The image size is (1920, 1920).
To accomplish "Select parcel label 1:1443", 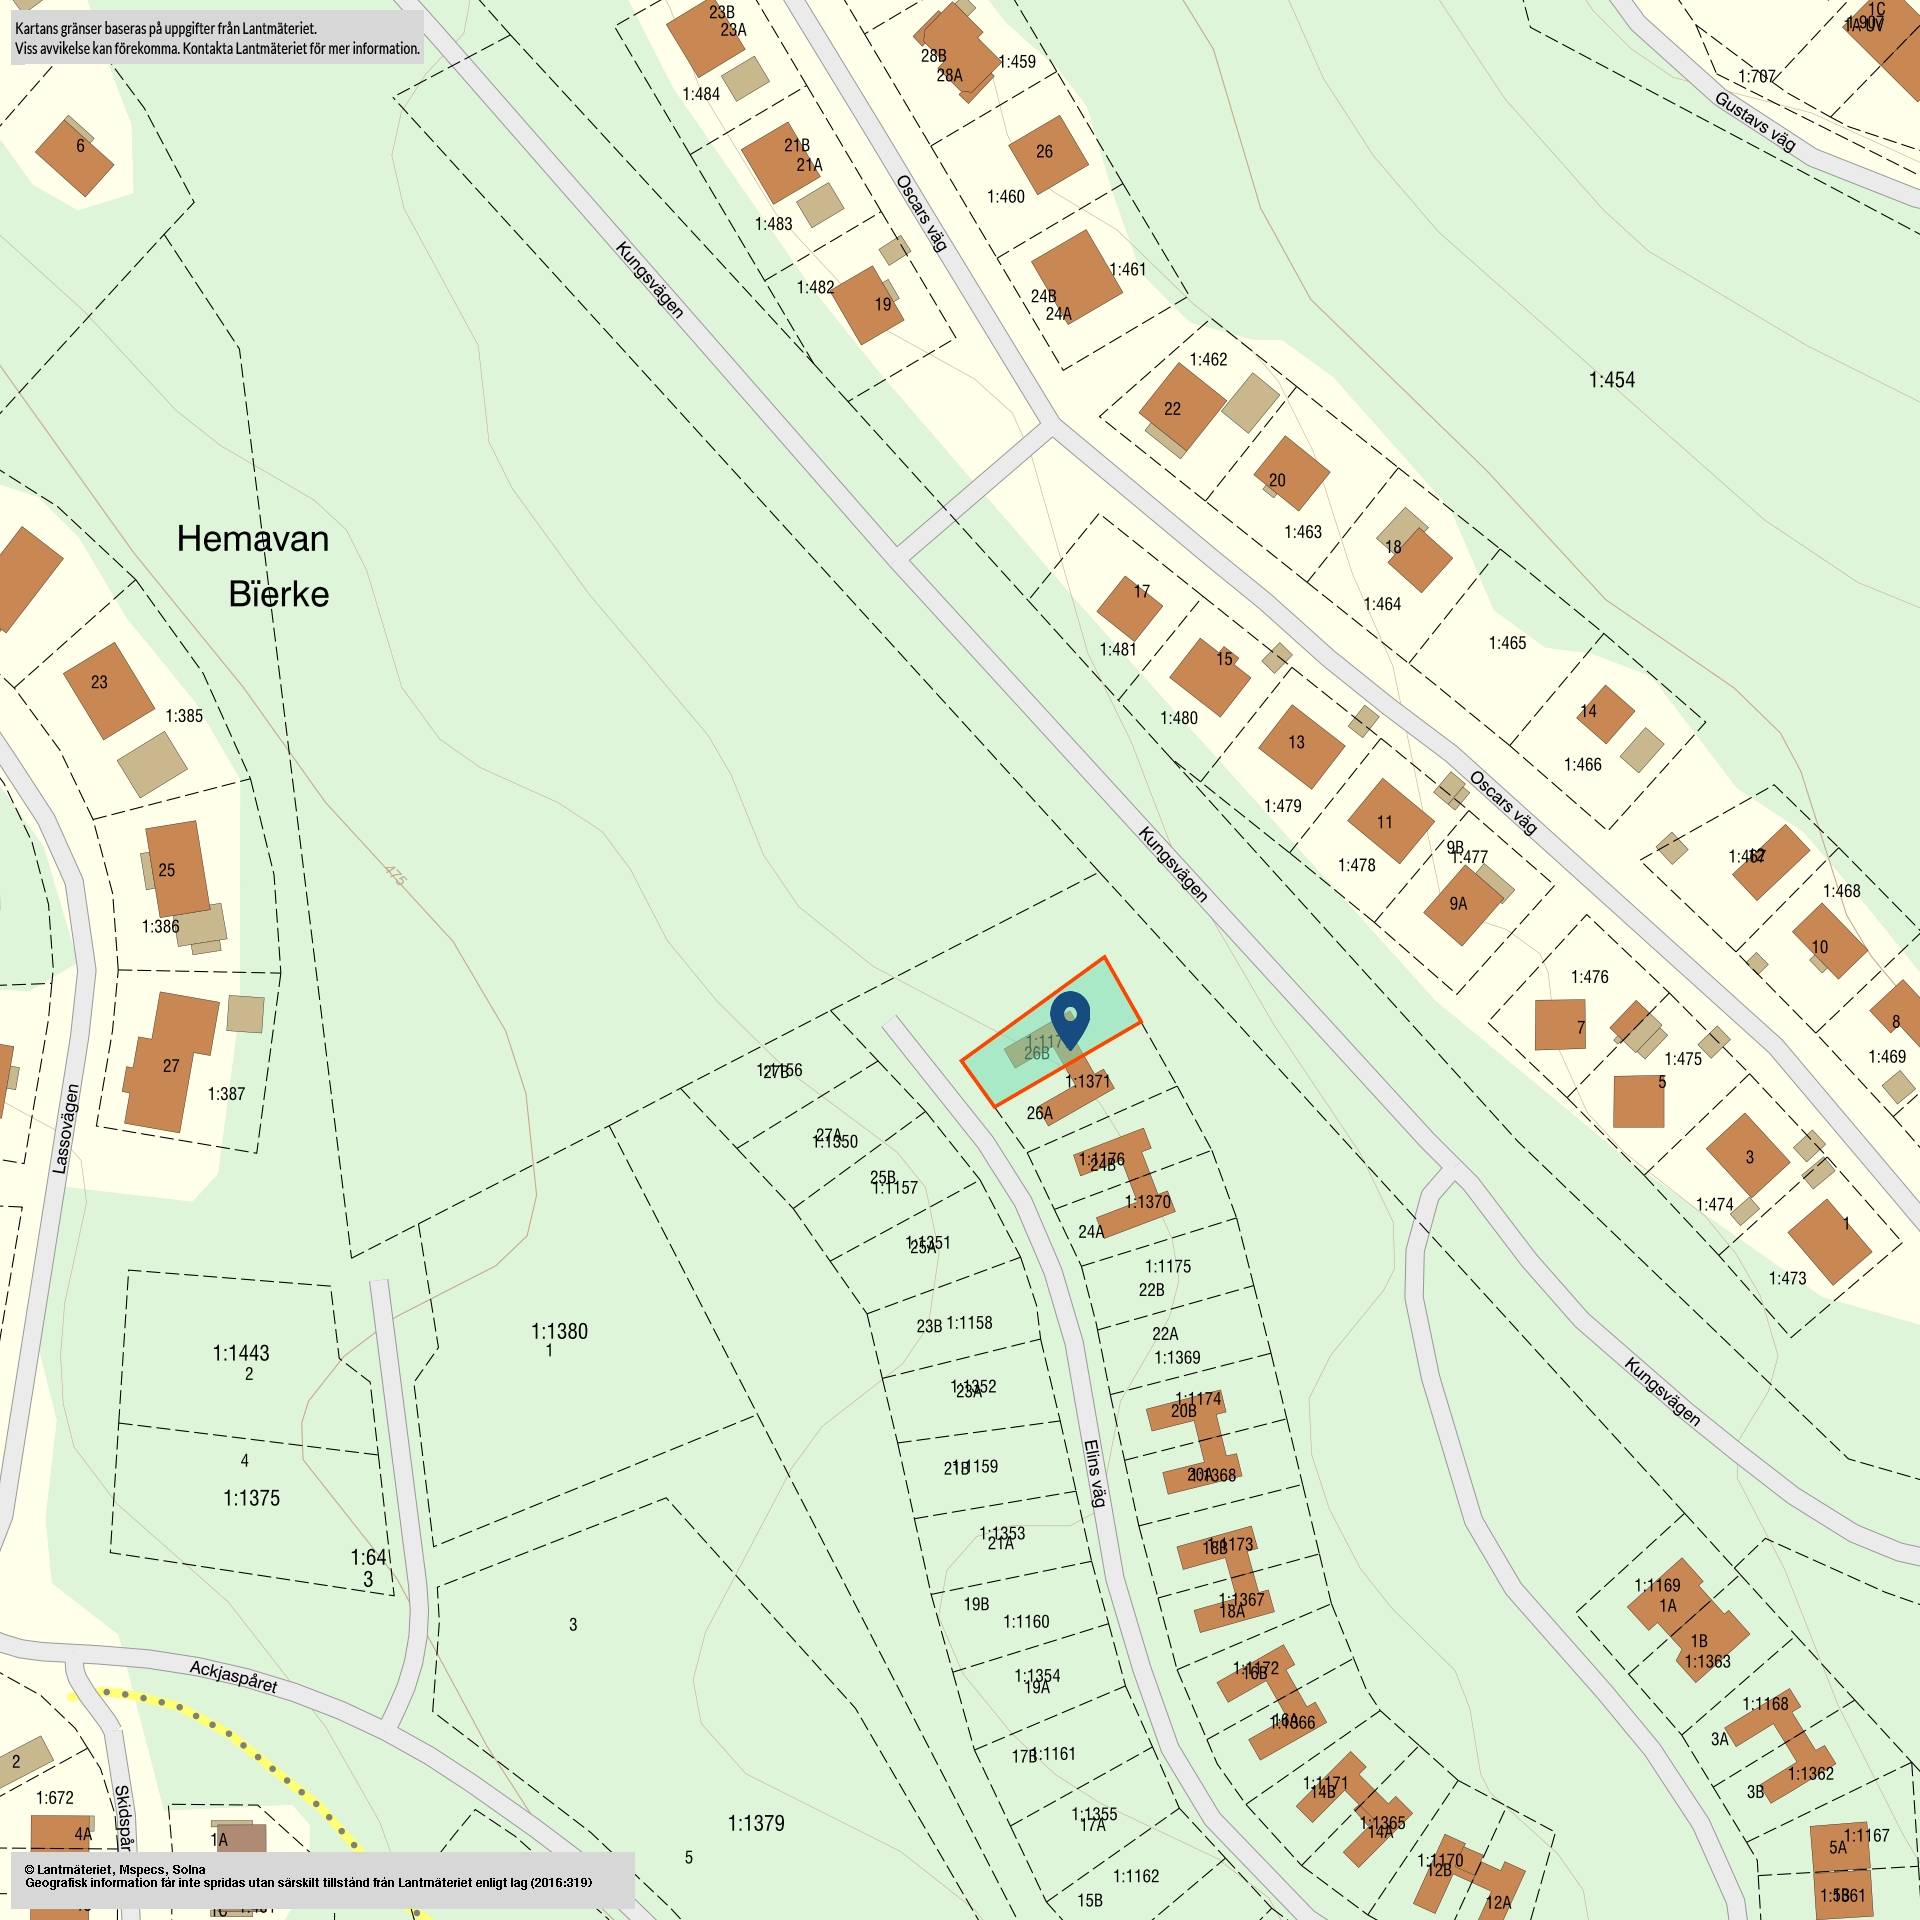I will click(x=241, y=1353).
